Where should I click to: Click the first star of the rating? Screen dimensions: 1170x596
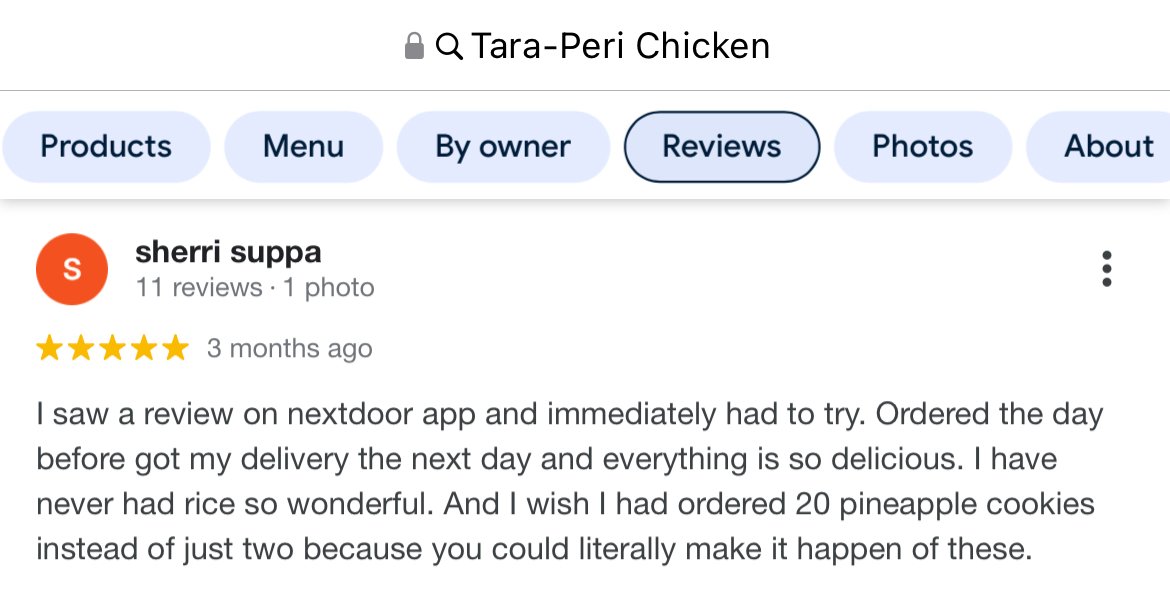[49, 348]
